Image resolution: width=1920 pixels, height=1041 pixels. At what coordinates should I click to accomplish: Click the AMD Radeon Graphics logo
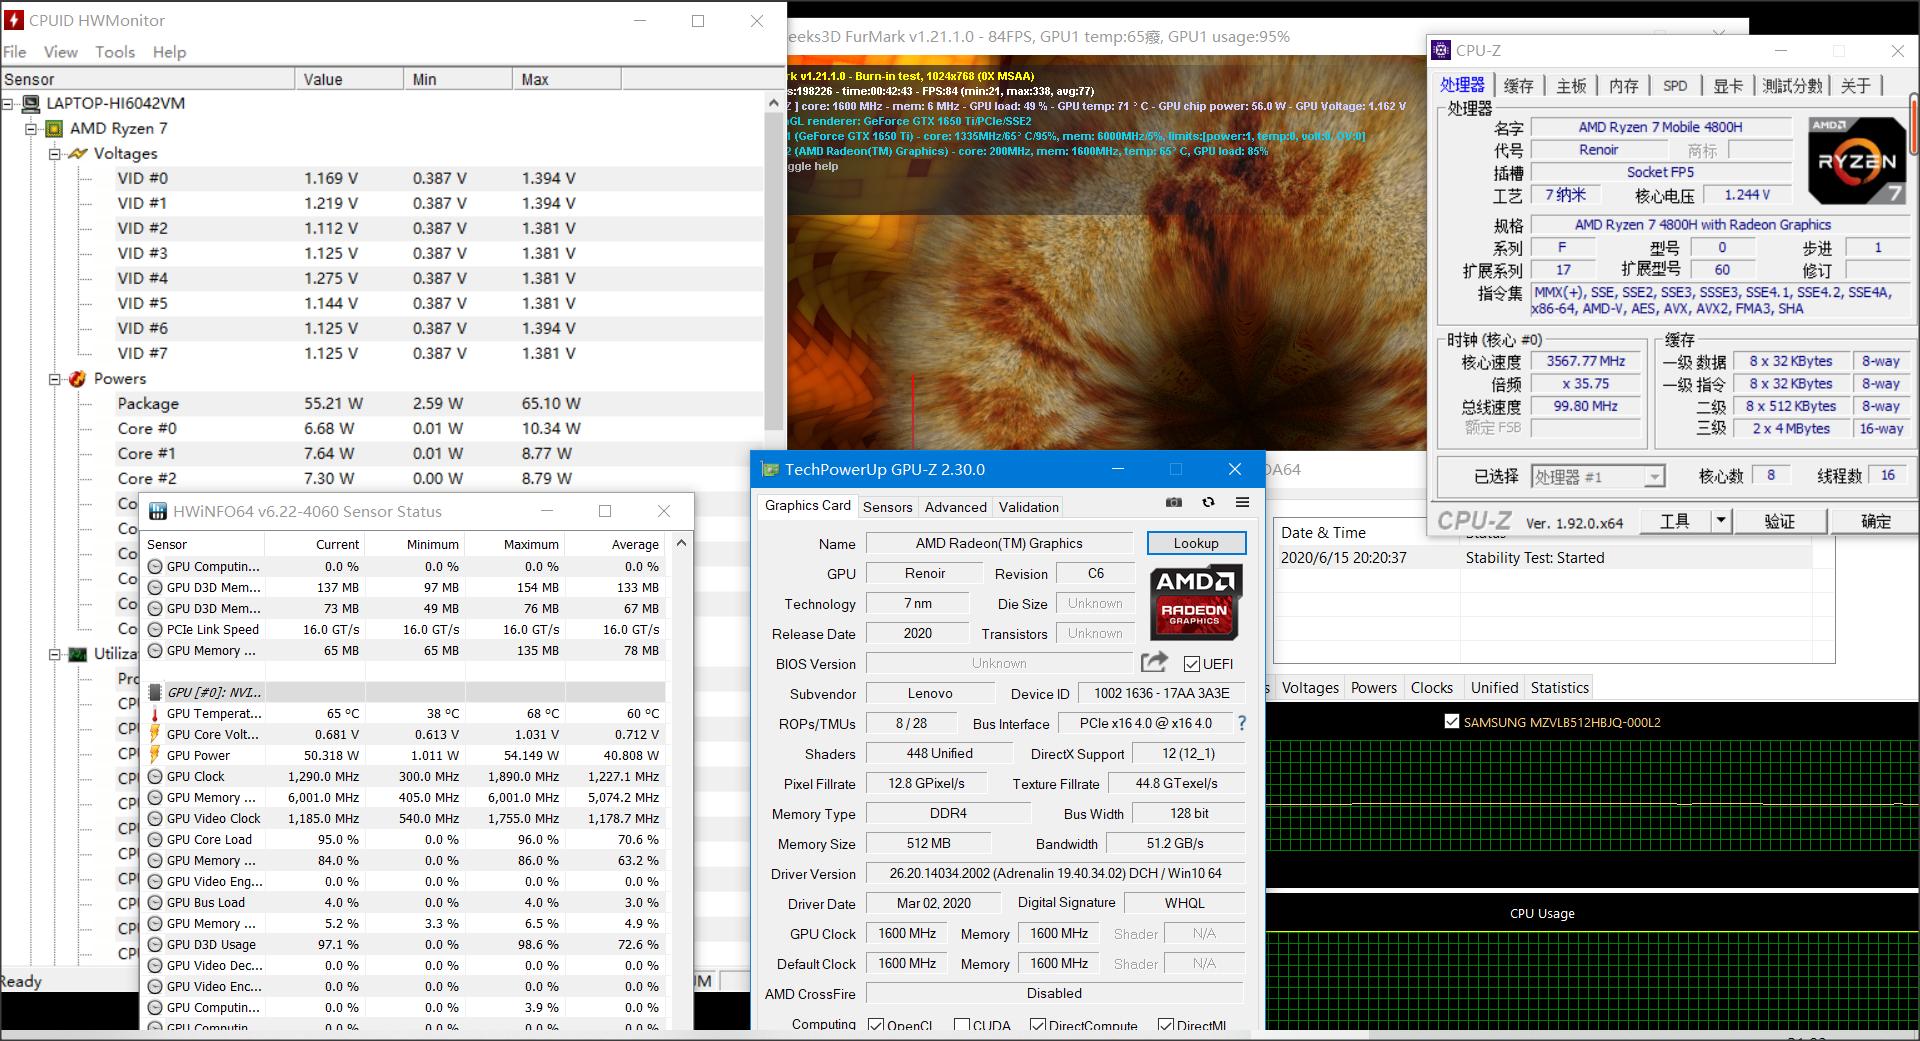pos(1195,602)
